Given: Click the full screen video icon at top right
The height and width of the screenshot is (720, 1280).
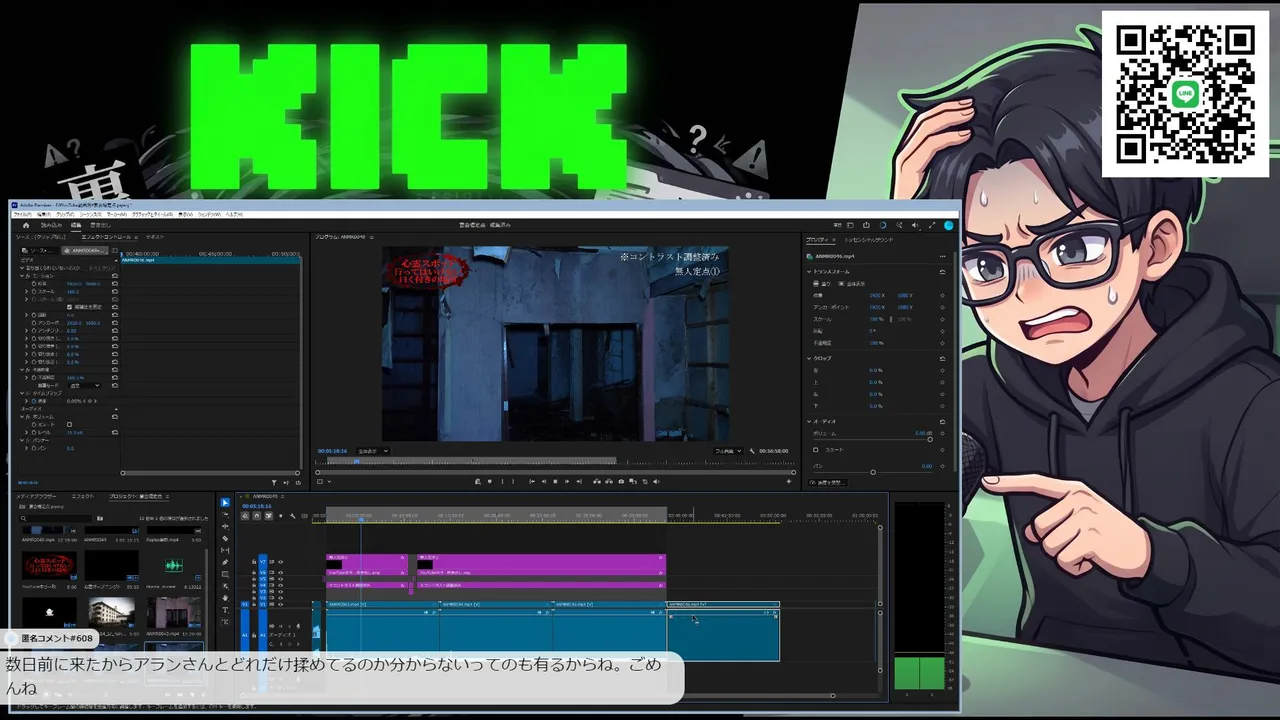Looking at the screenshot, I should (x=933, y=225).
